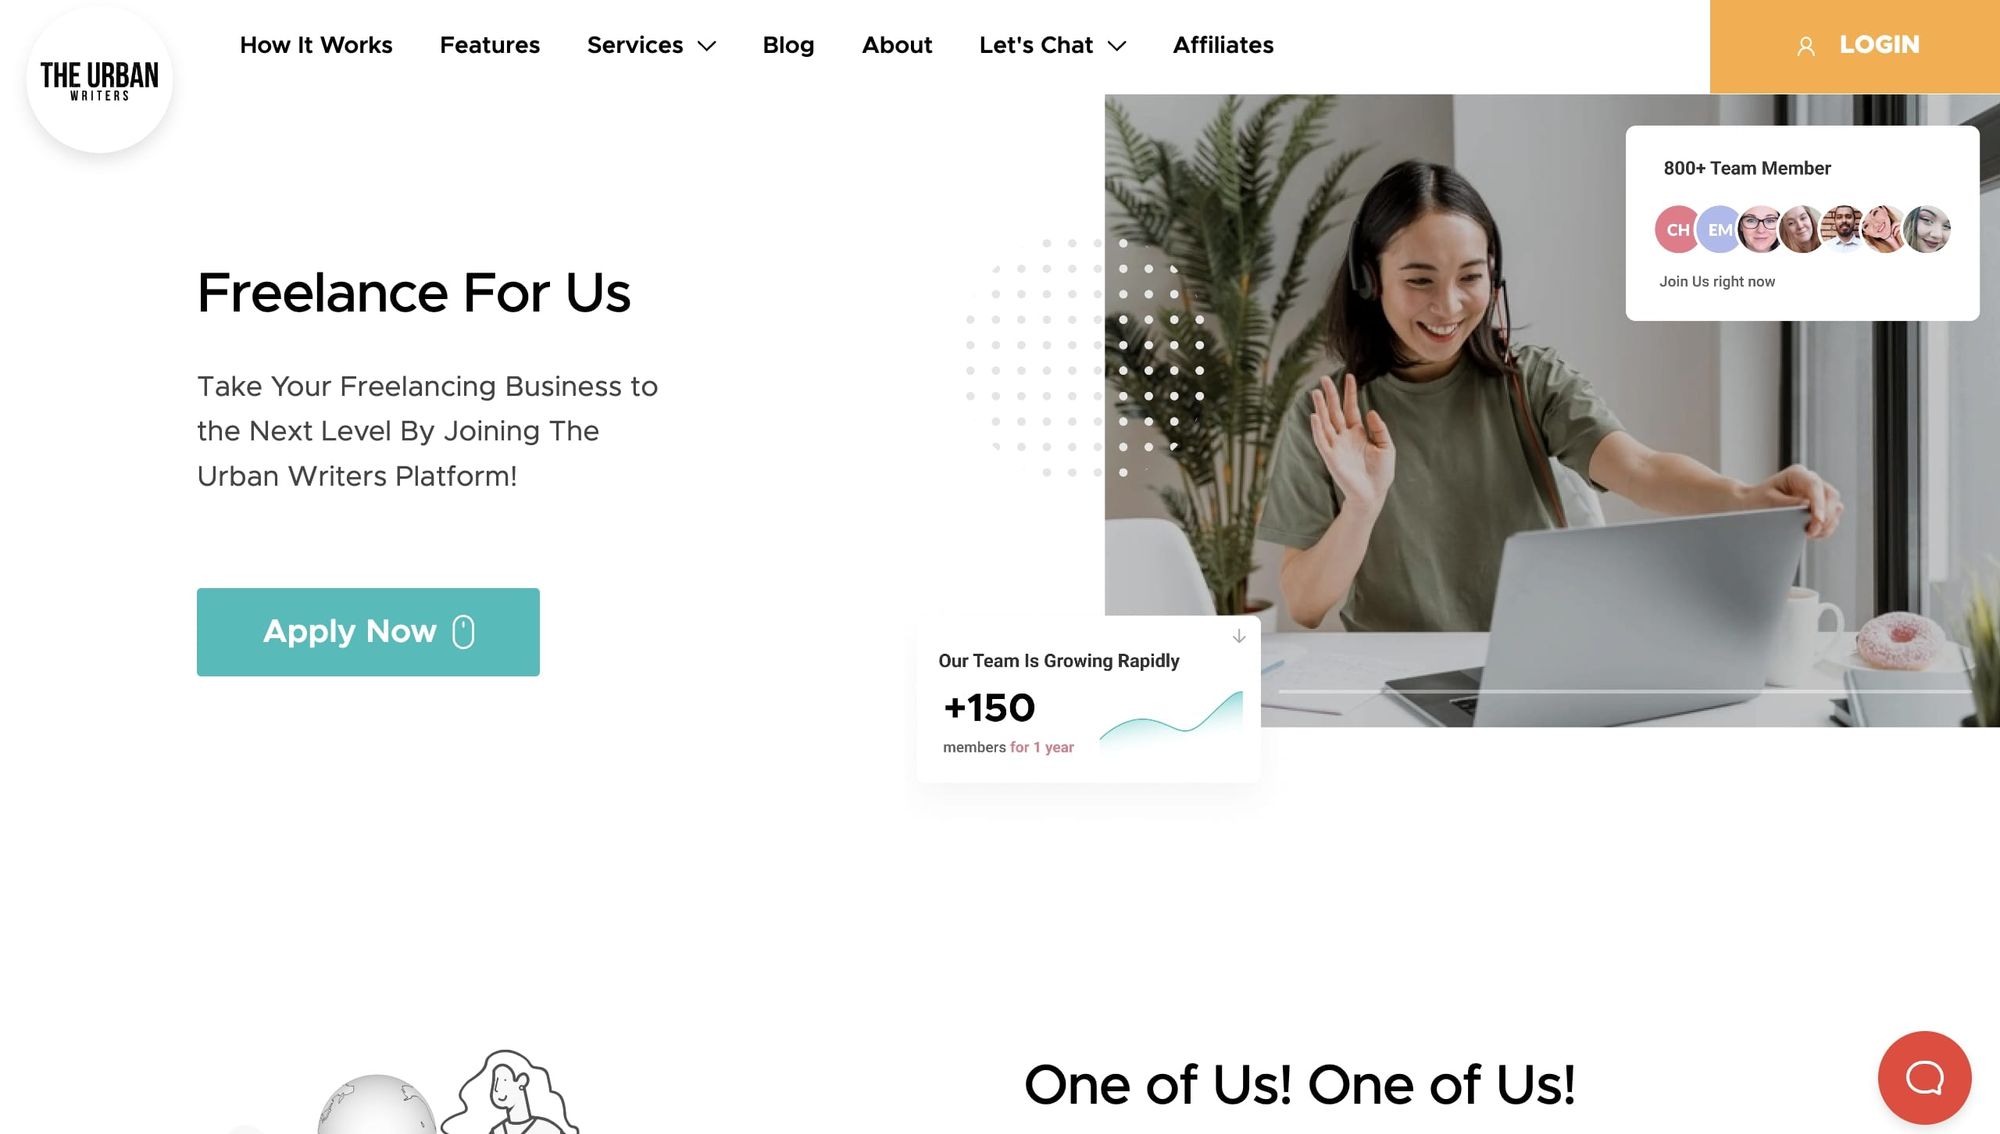Open the Blog link
The width and height of the screenshot is (2000, 1134).
788,45
